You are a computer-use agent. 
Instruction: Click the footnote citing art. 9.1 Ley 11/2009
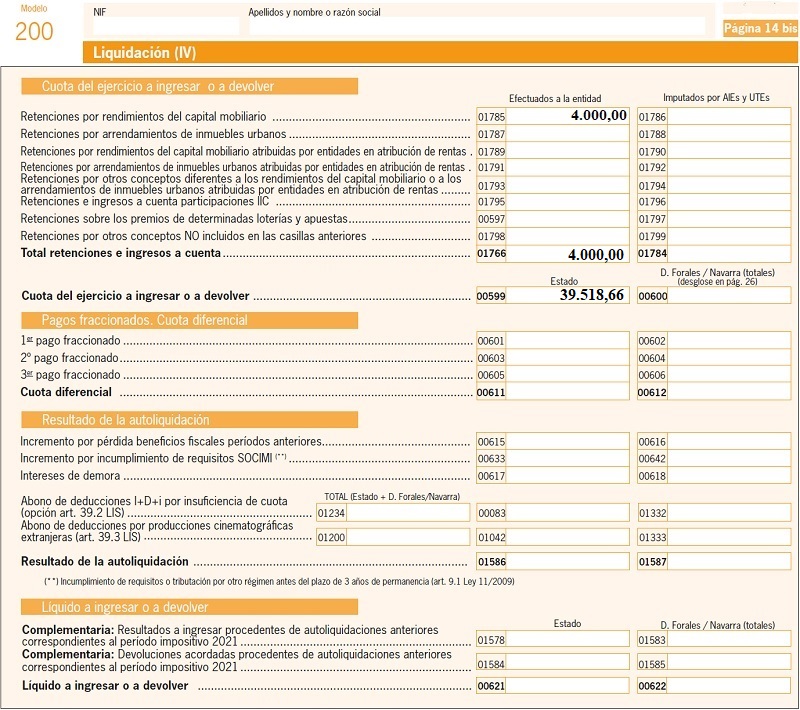tap(280, 581)
